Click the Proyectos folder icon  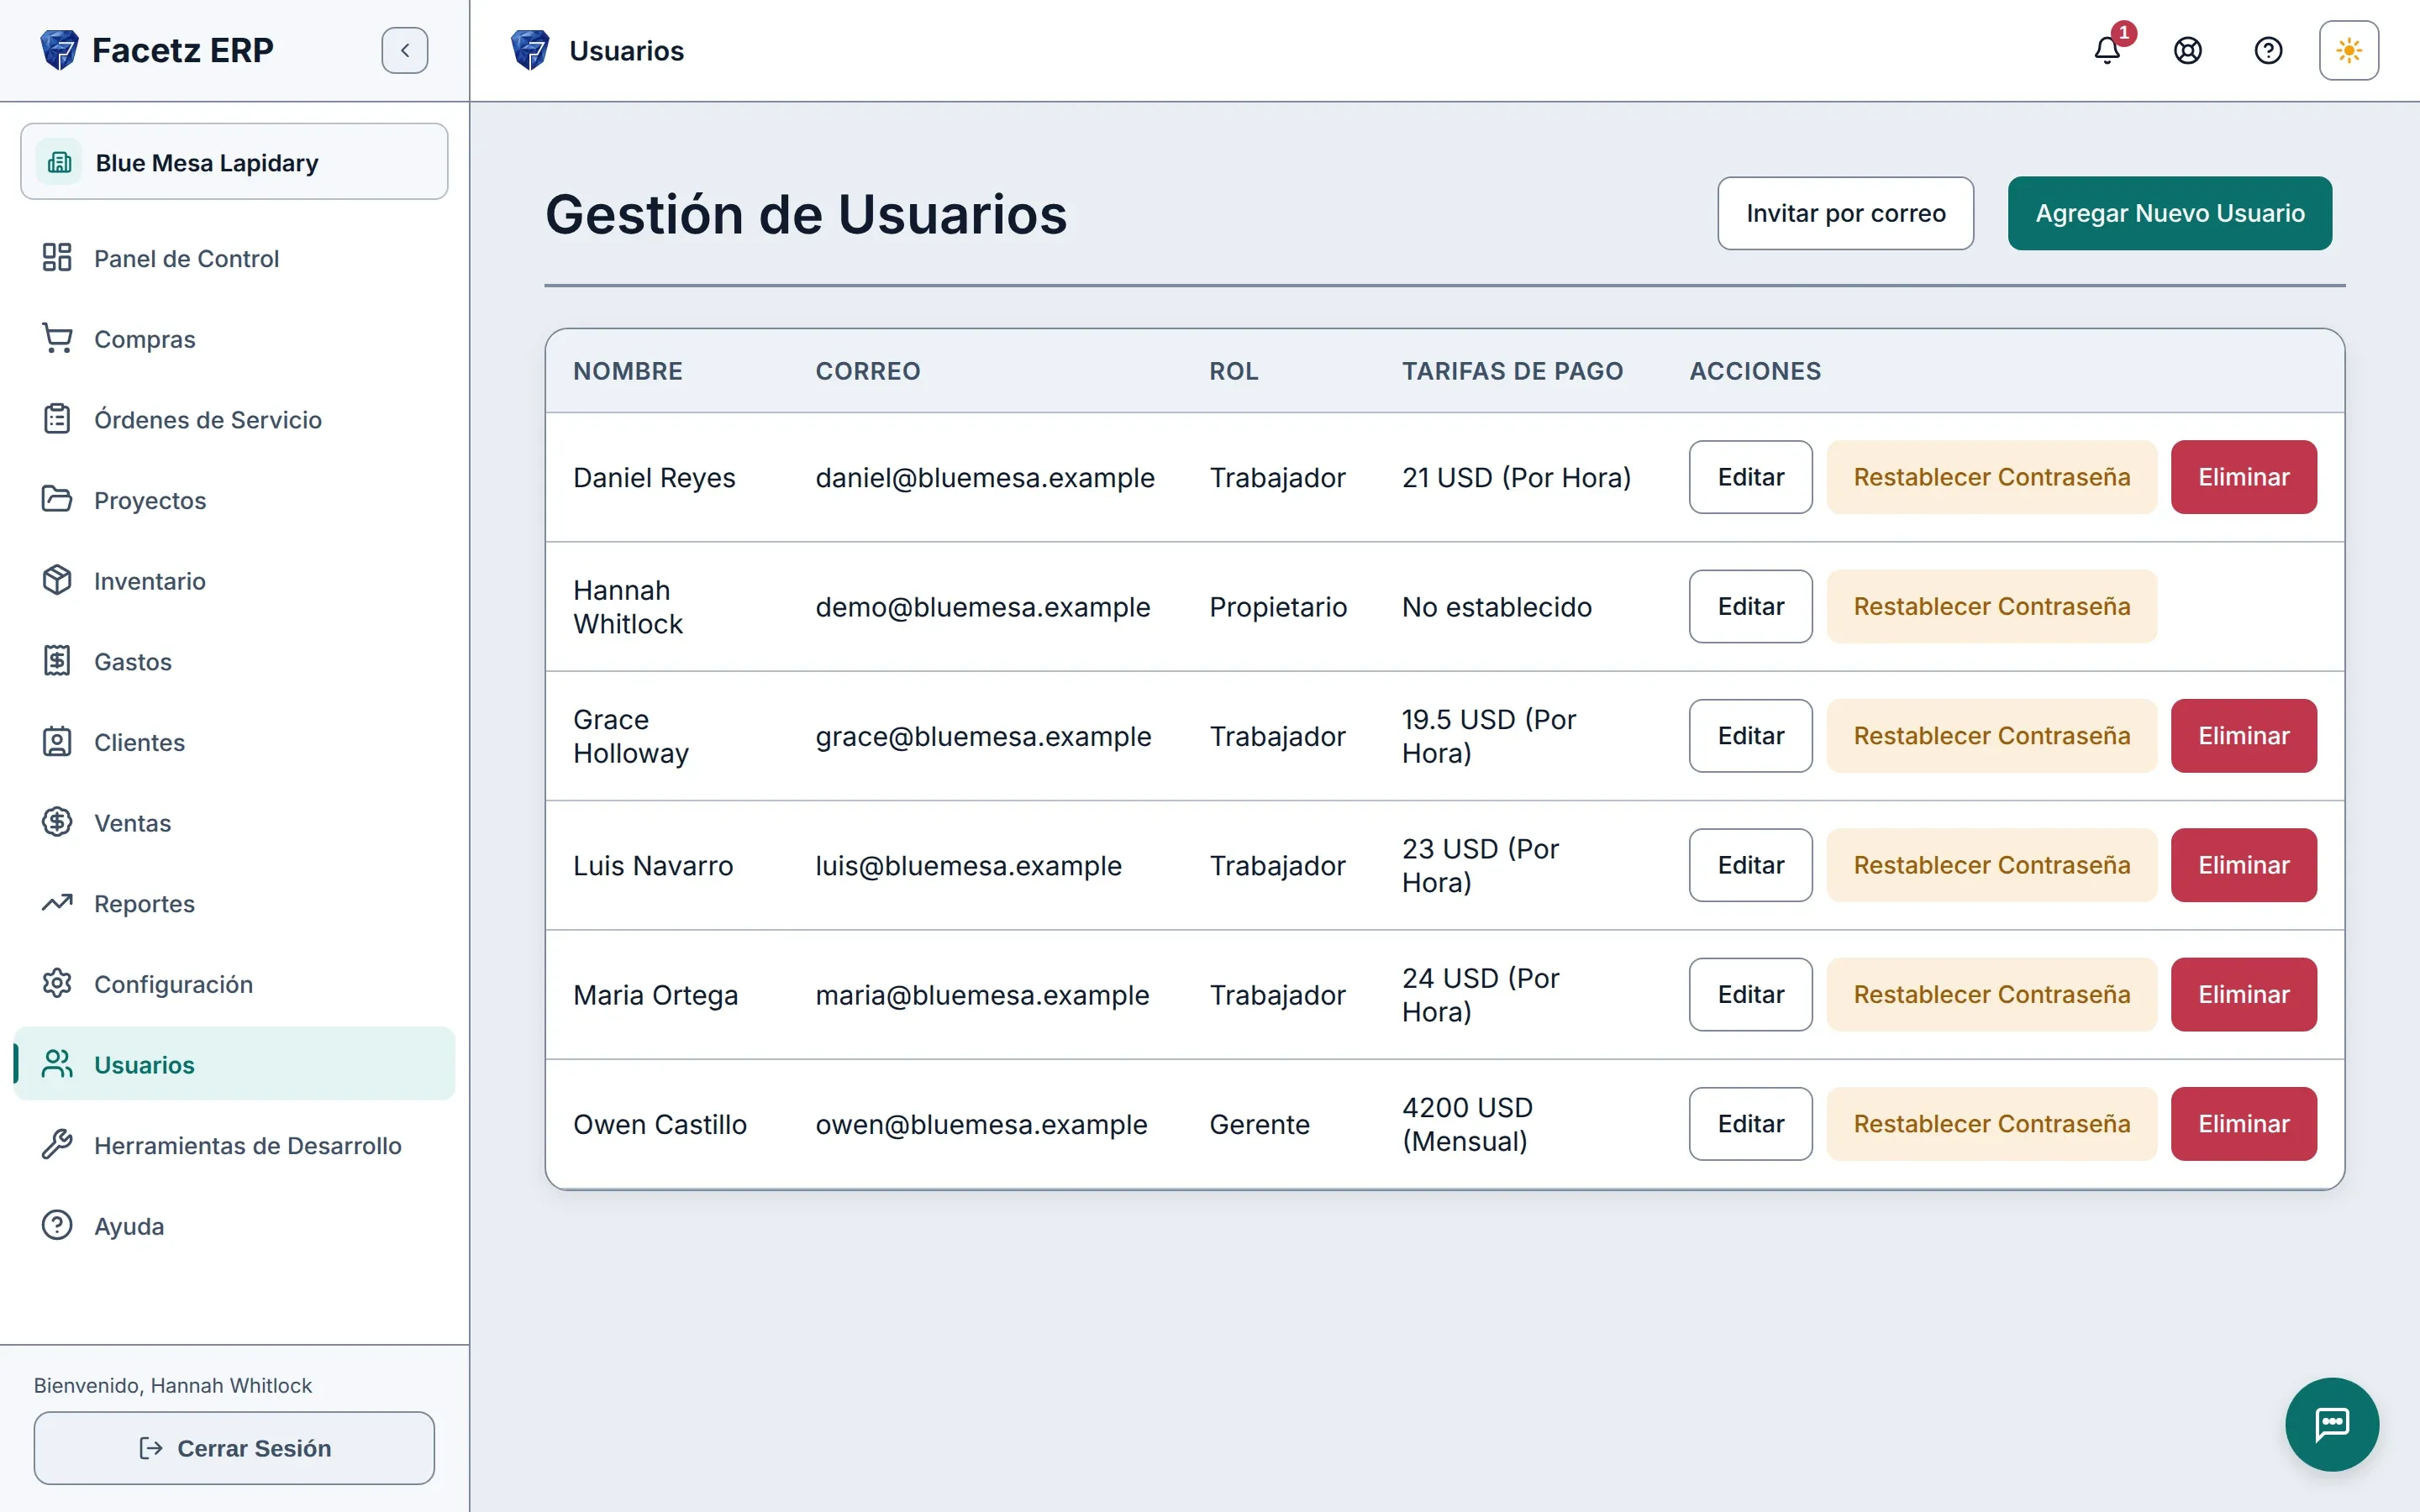[57, 500]
